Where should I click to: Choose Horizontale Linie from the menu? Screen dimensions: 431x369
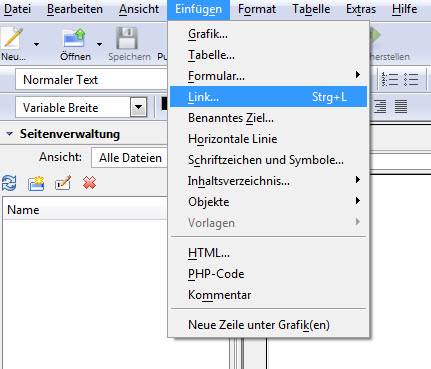(x=233, y=139)
